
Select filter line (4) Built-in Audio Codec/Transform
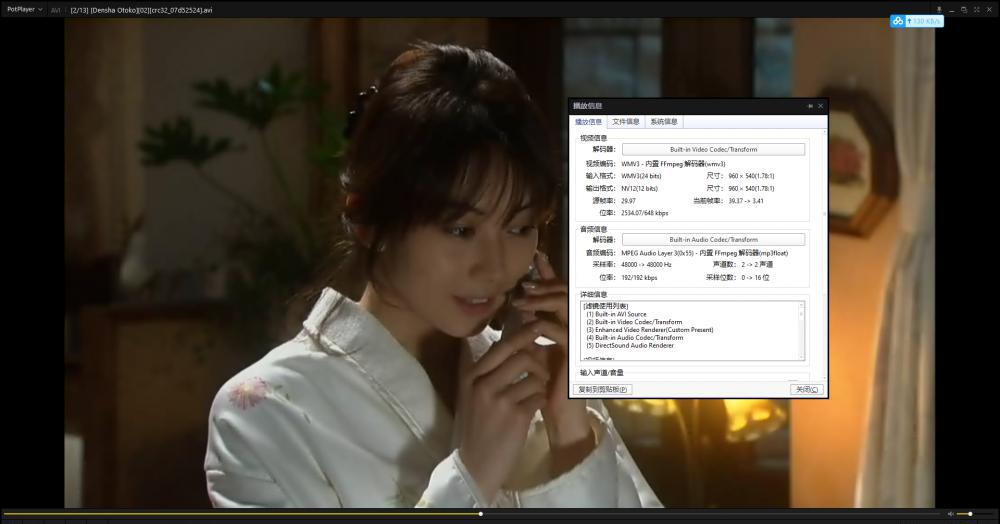[635, 337]
